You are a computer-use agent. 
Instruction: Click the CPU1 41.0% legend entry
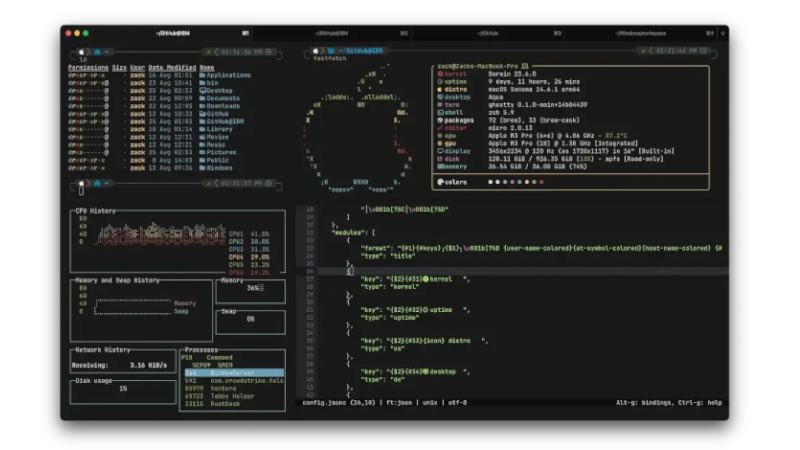point(249,234)
